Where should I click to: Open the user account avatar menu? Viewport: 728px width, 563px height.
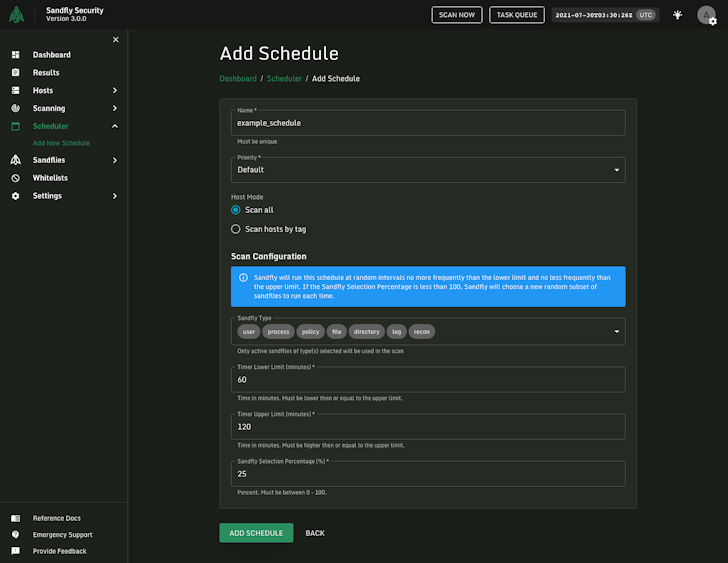(x=706, y=15)
